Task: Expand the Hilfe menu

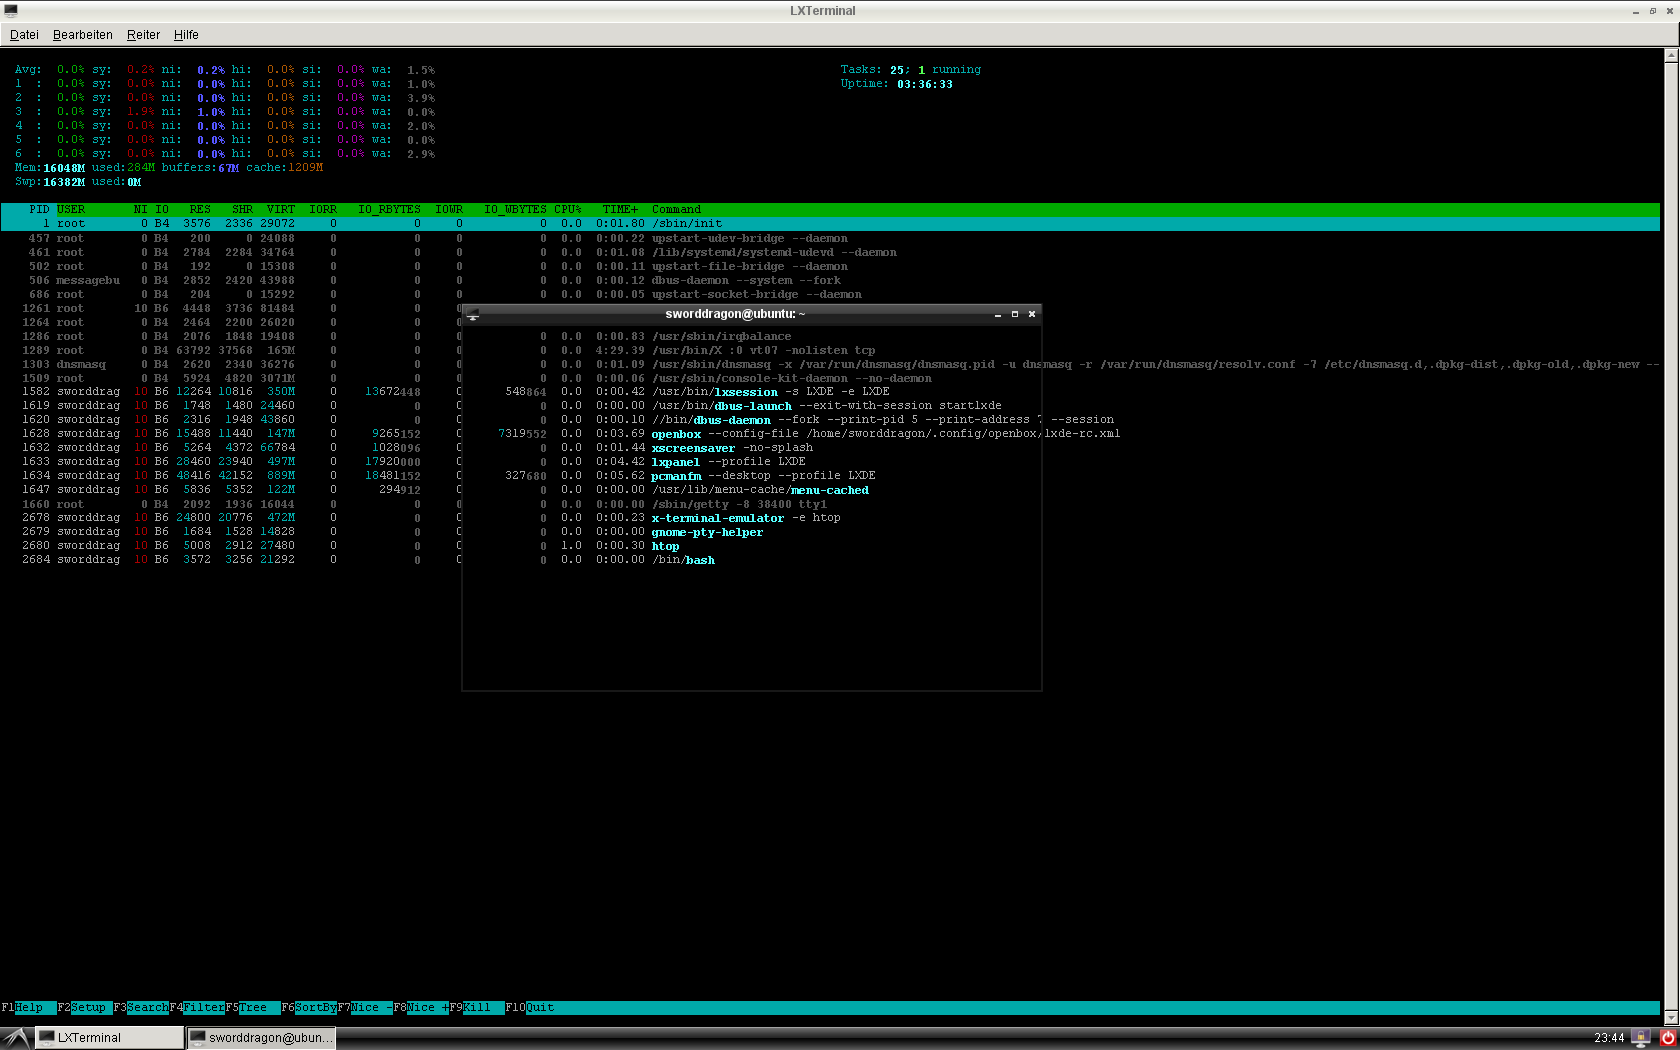Action: 186,35
